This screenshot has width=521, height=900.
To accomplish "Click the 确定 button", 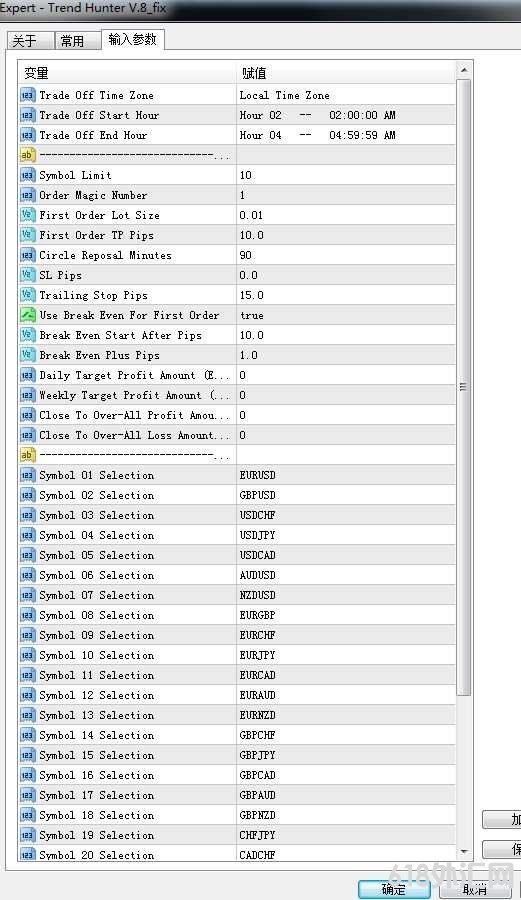I will click(x=394, y=889).
